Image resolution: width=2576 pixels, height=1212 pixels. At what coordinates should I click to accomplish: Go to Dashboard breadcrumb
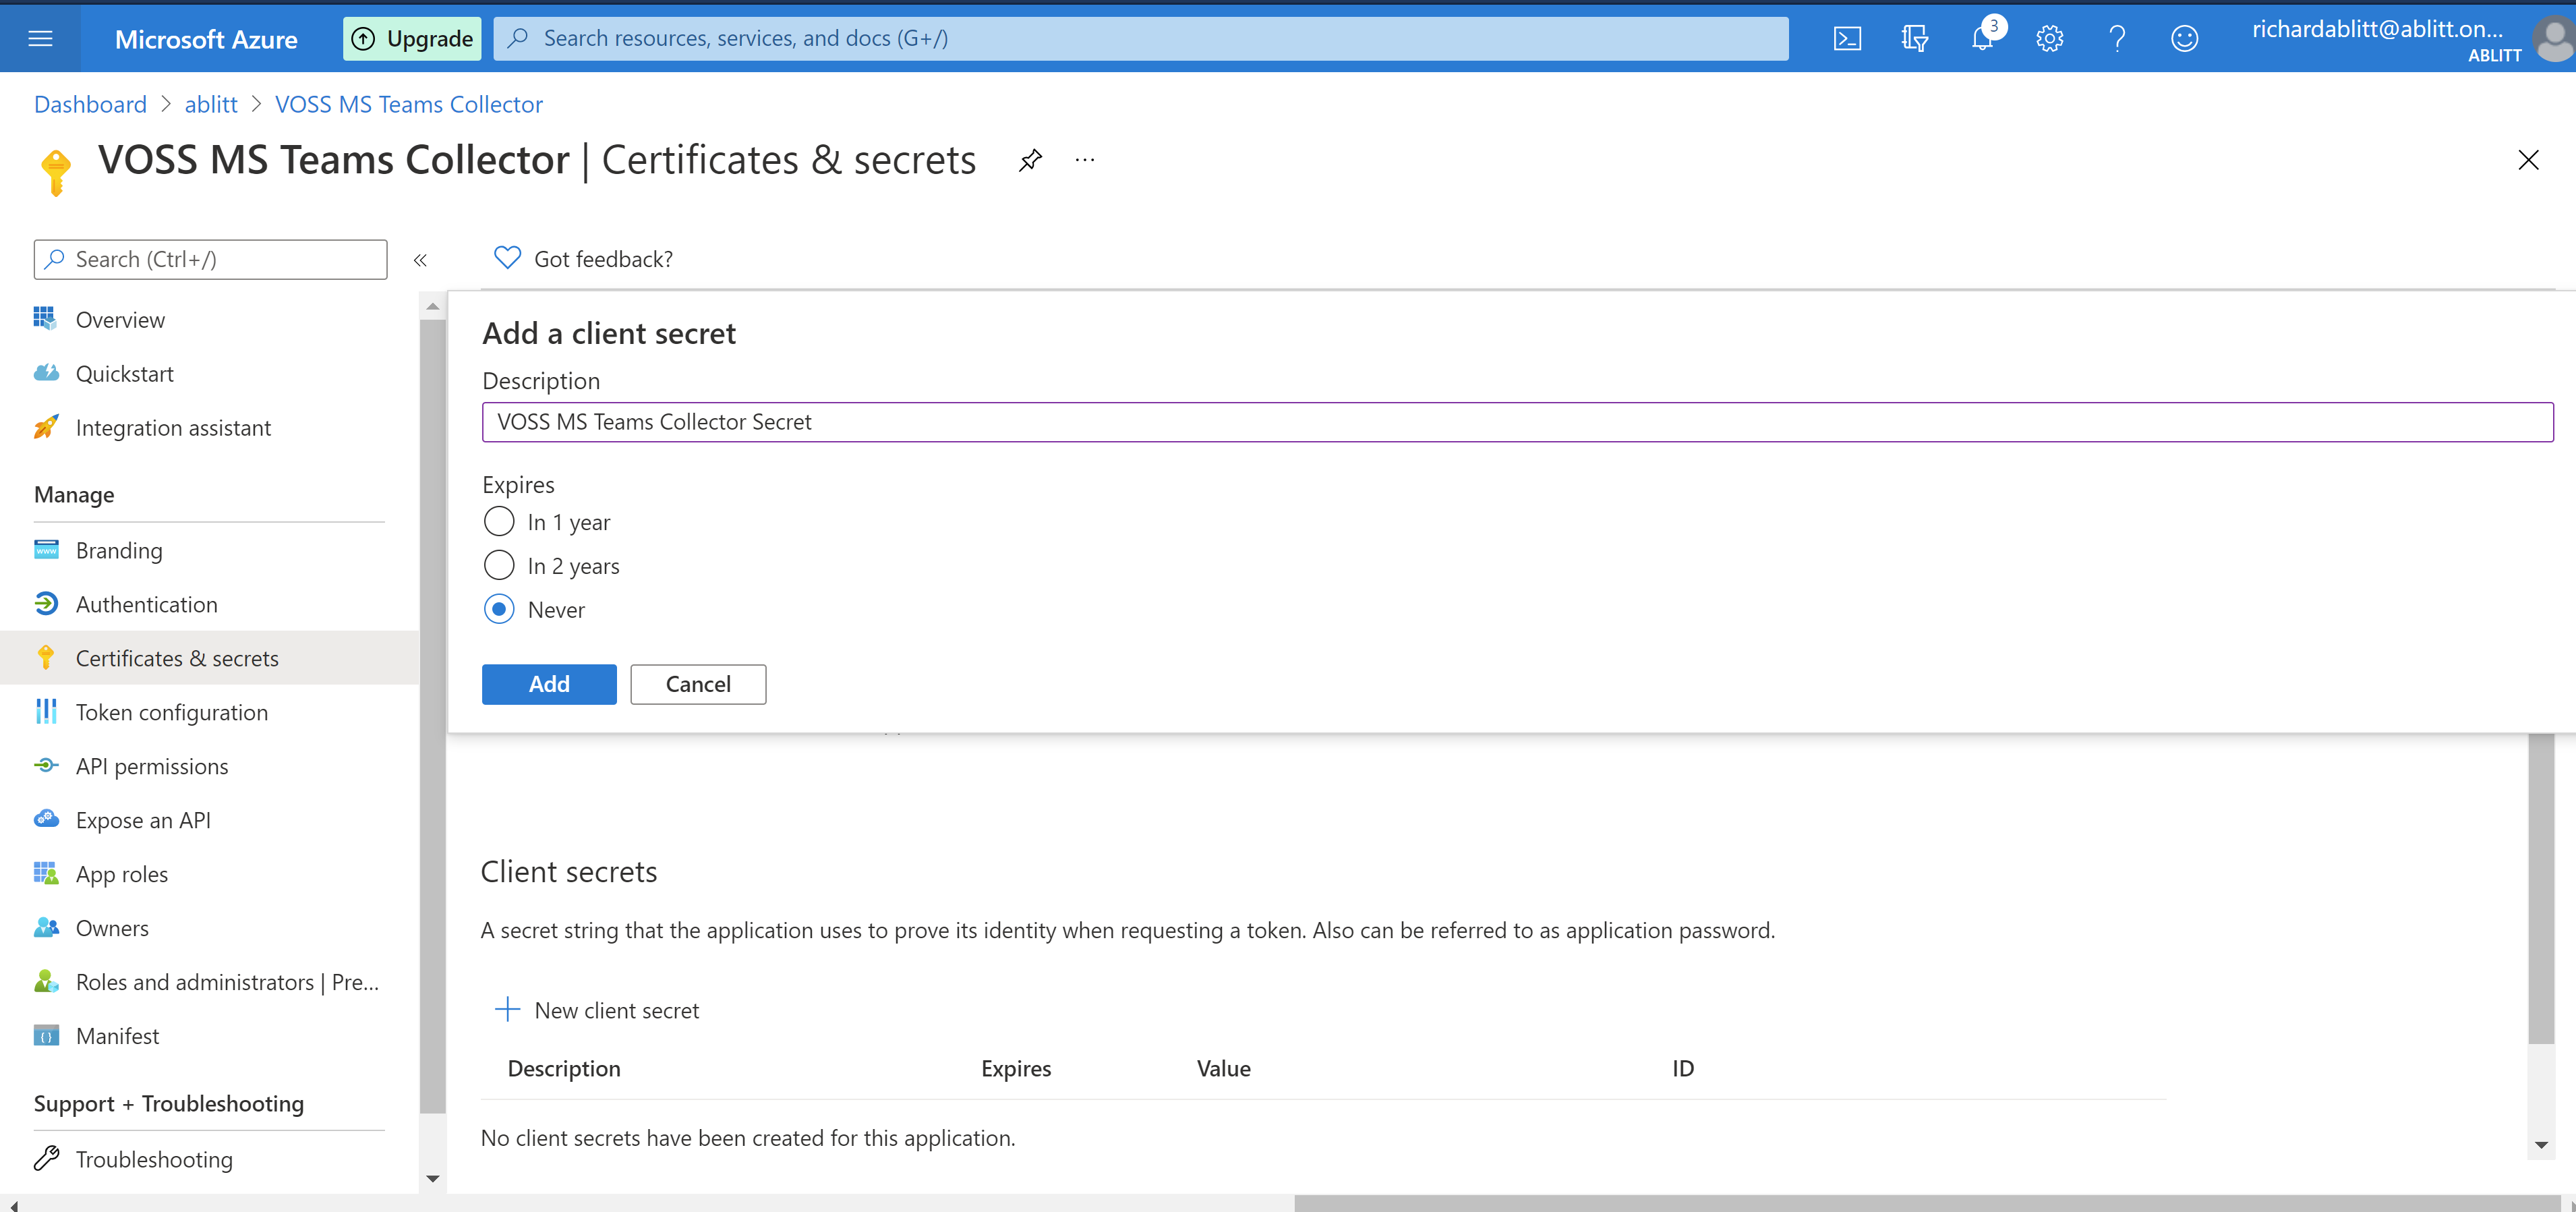(90, 104)
